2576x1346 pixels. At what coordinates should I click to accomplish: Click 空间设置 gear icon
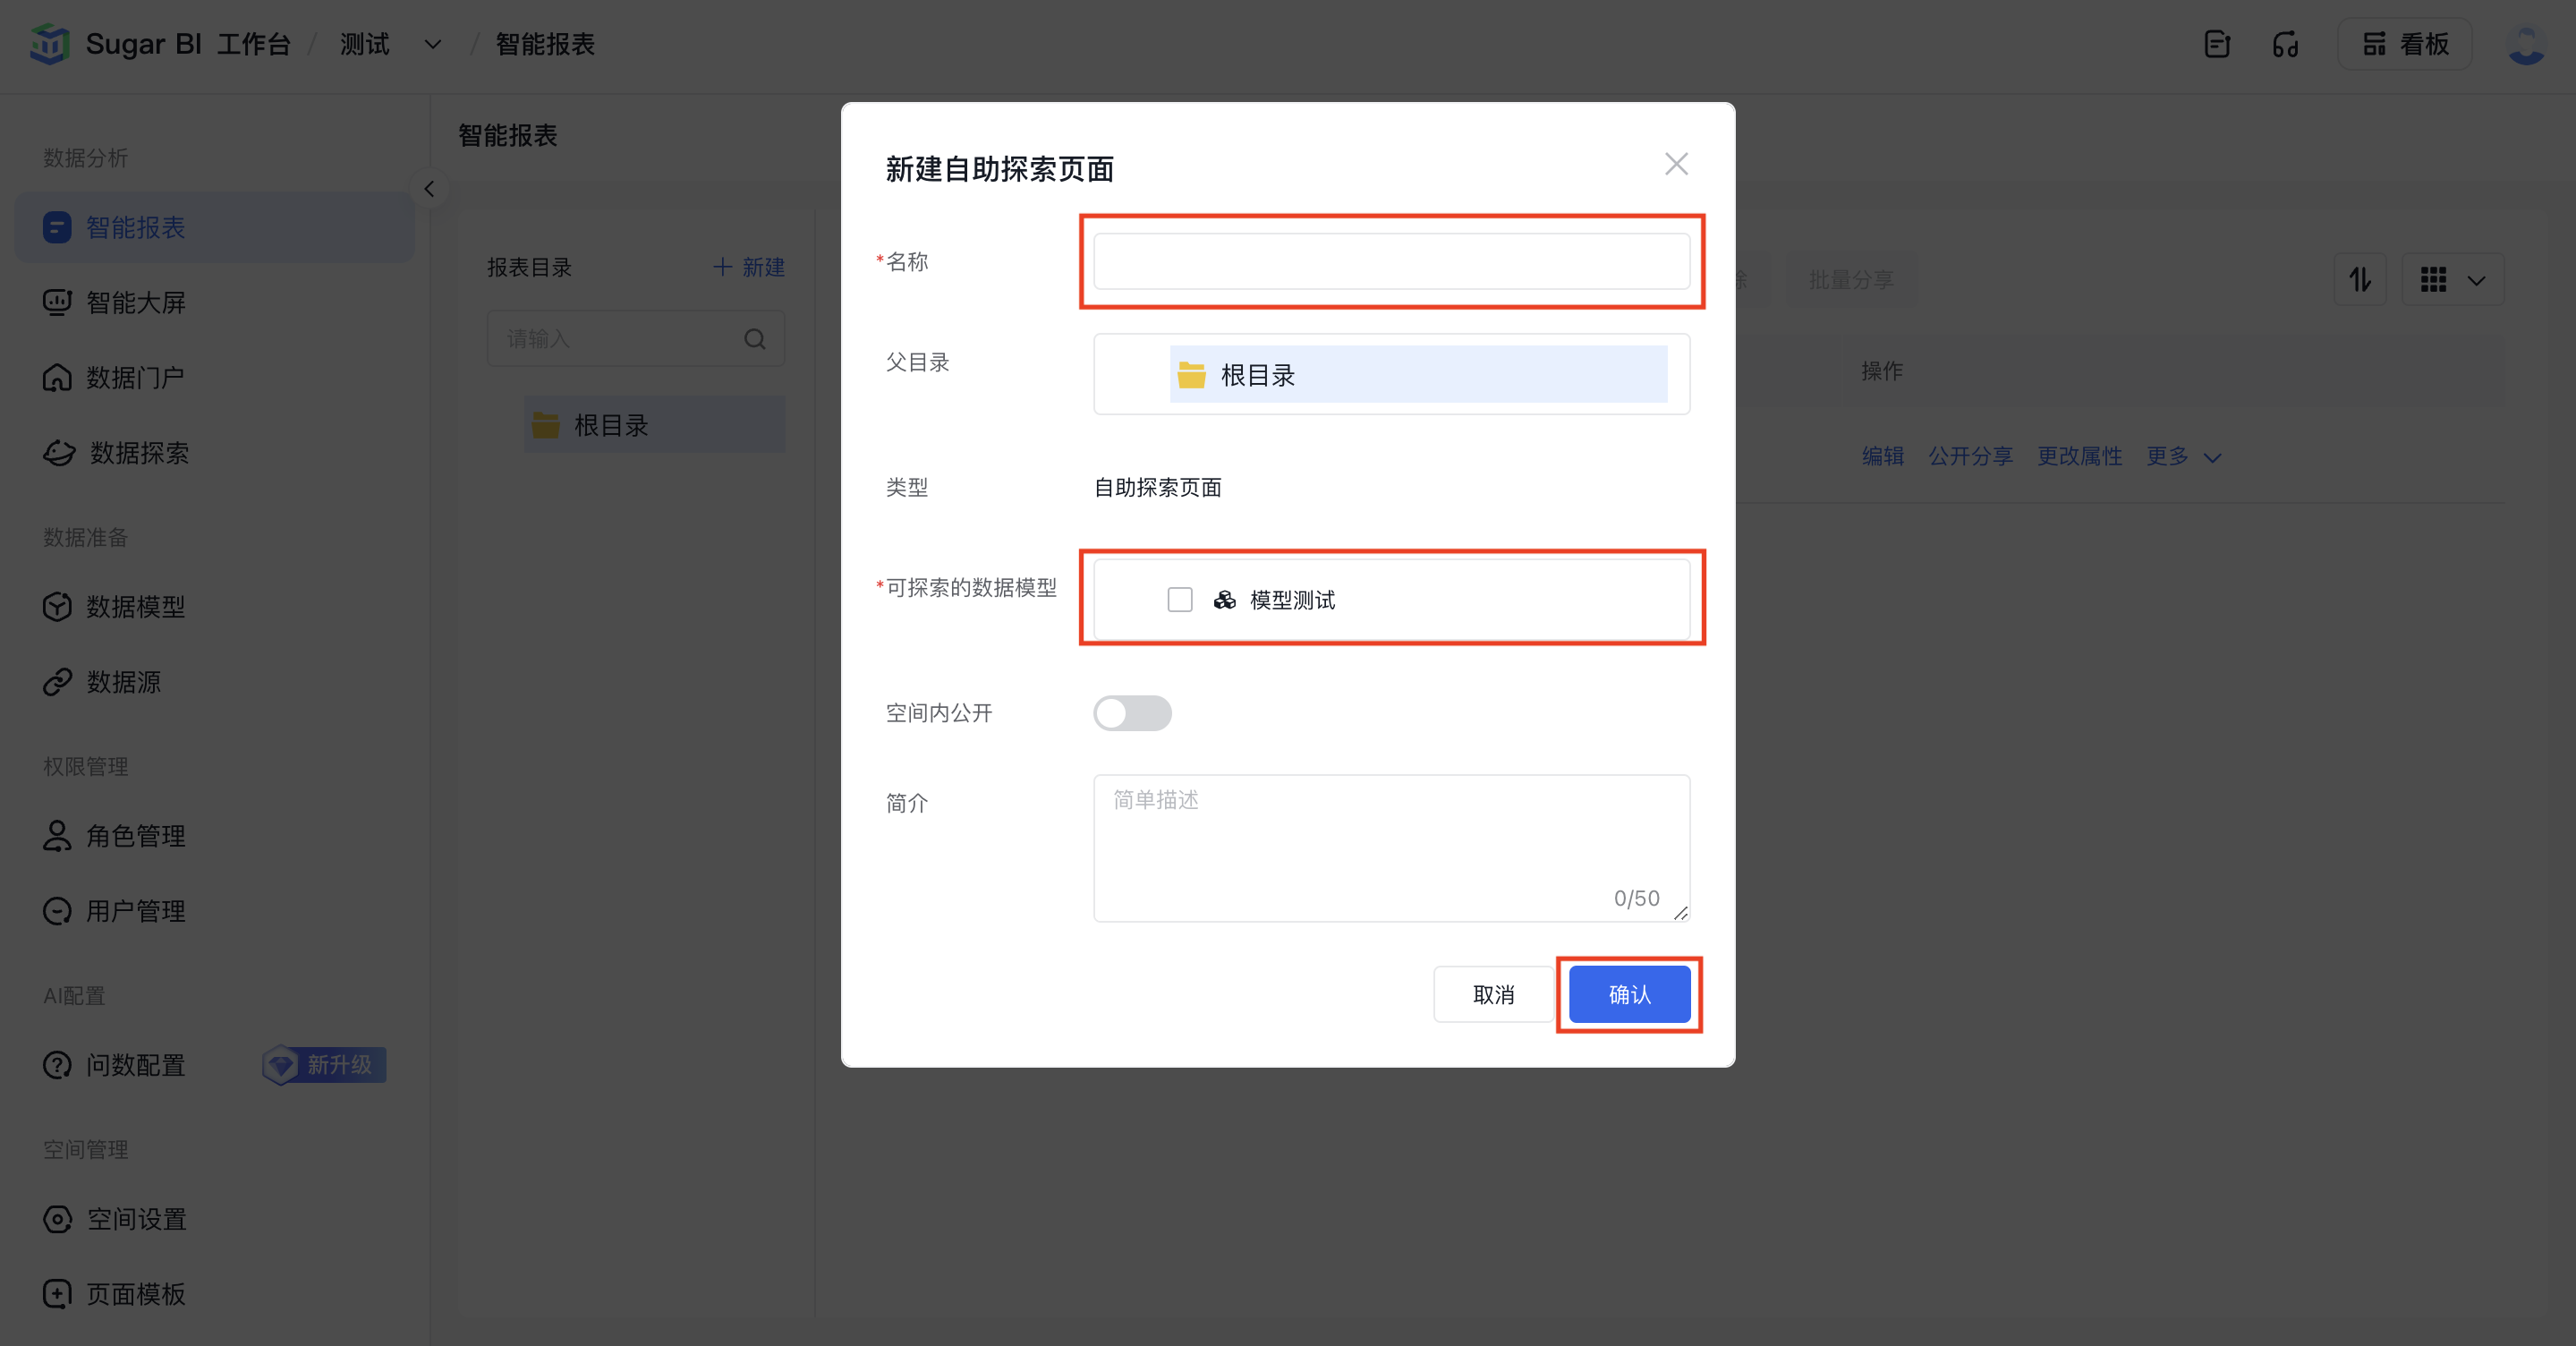click(x=57, y=1219)
